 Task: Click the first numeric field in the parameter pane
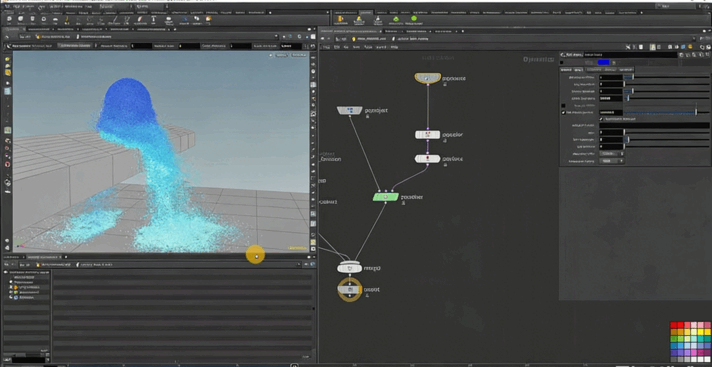[611, 78]
